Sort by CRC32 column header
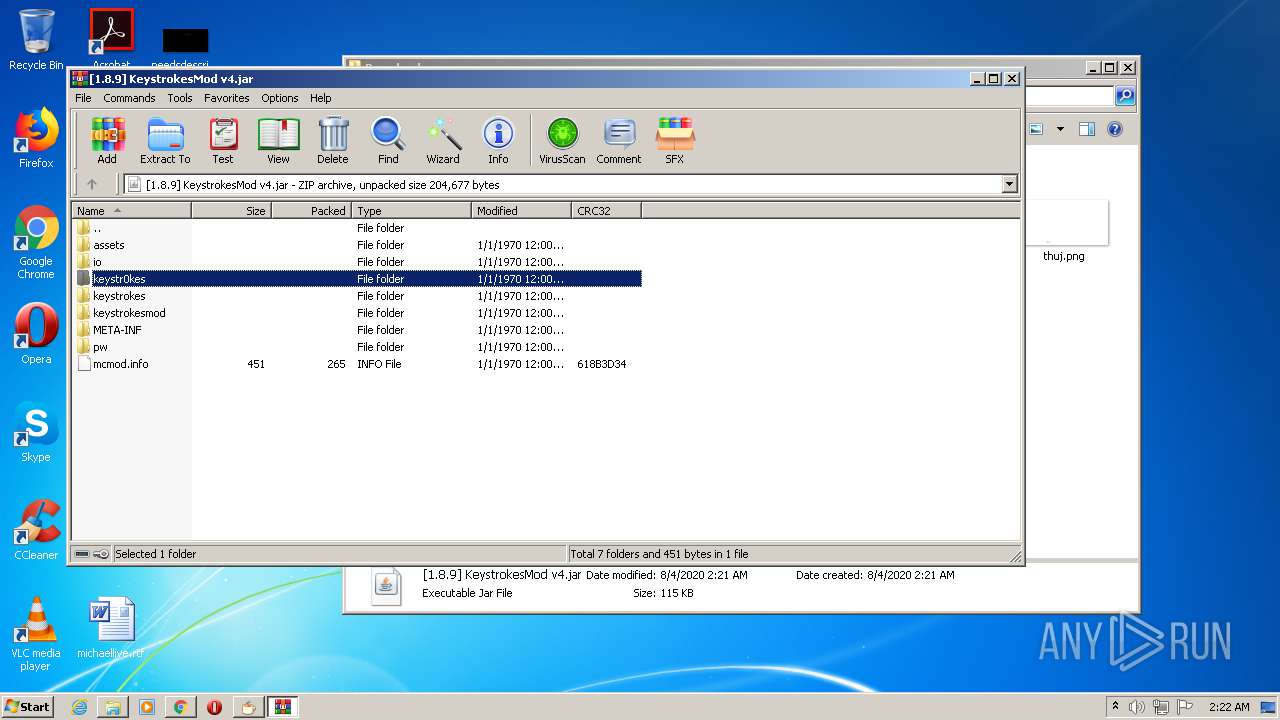 (x=606, y=211)
